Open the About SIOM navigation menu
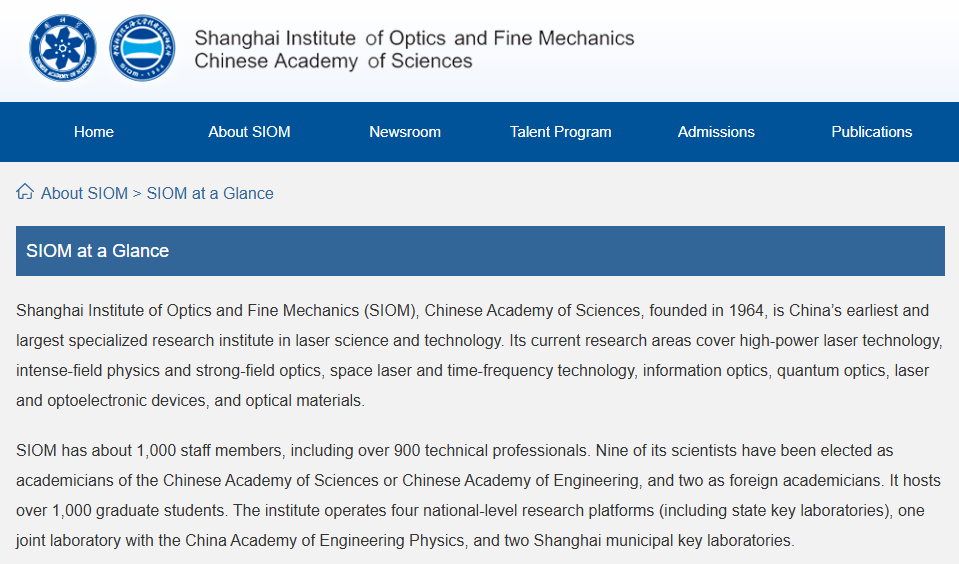This screenshot has height=564, width=959. (249, 132)
